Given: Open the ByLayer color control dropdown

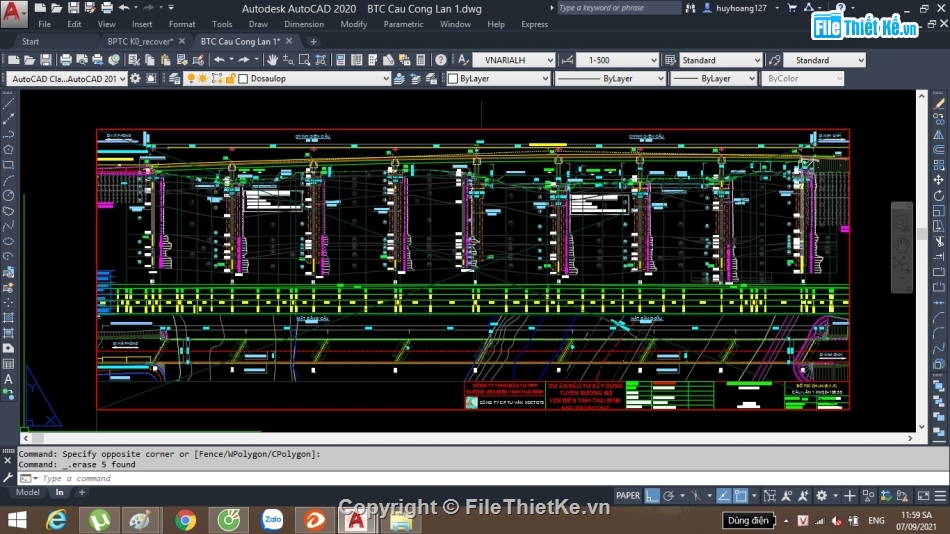Looking at the screenshot, I should [545, 79].
